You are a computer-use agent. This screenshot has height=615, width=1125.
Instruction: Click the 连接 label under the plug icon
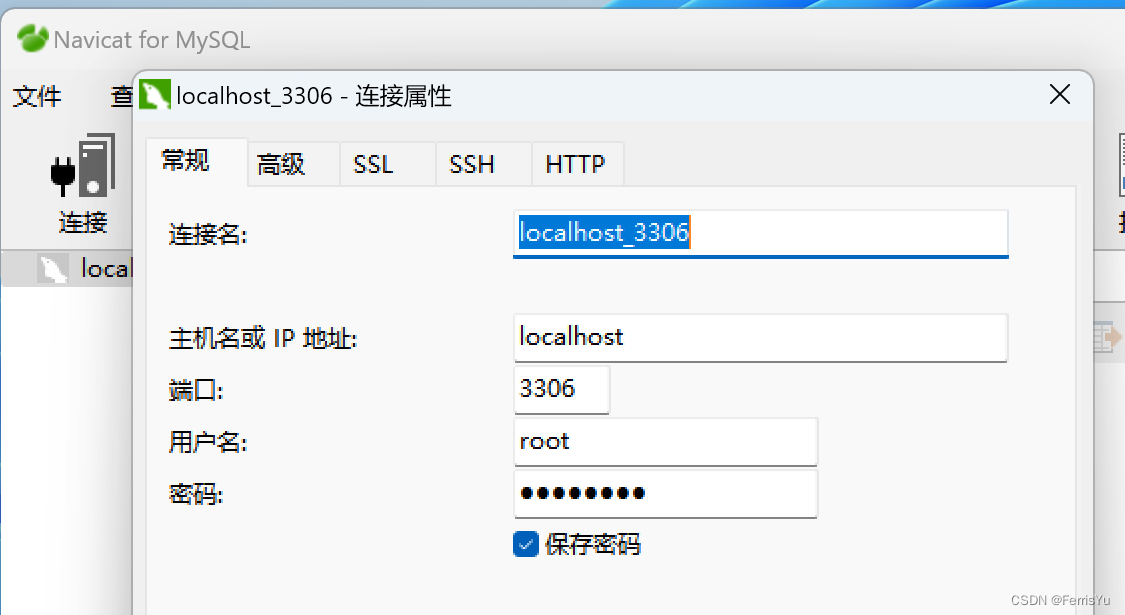[x=83, y=222]
